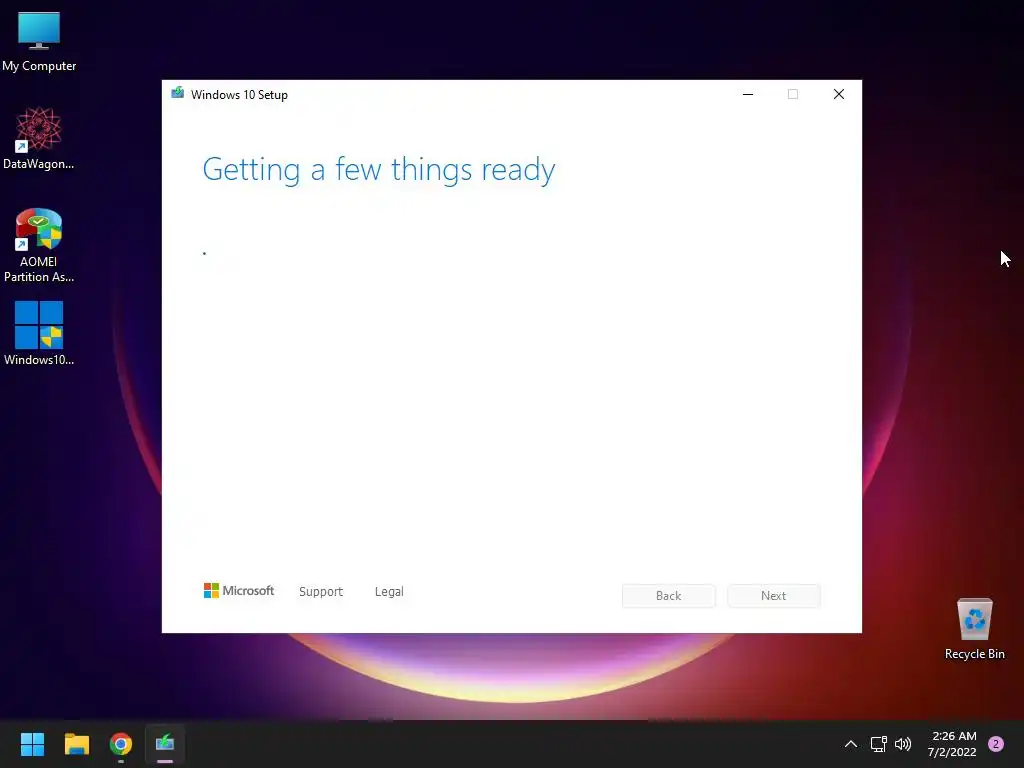Select the Windows10 upgrade desktop icon

pos(39,333)
